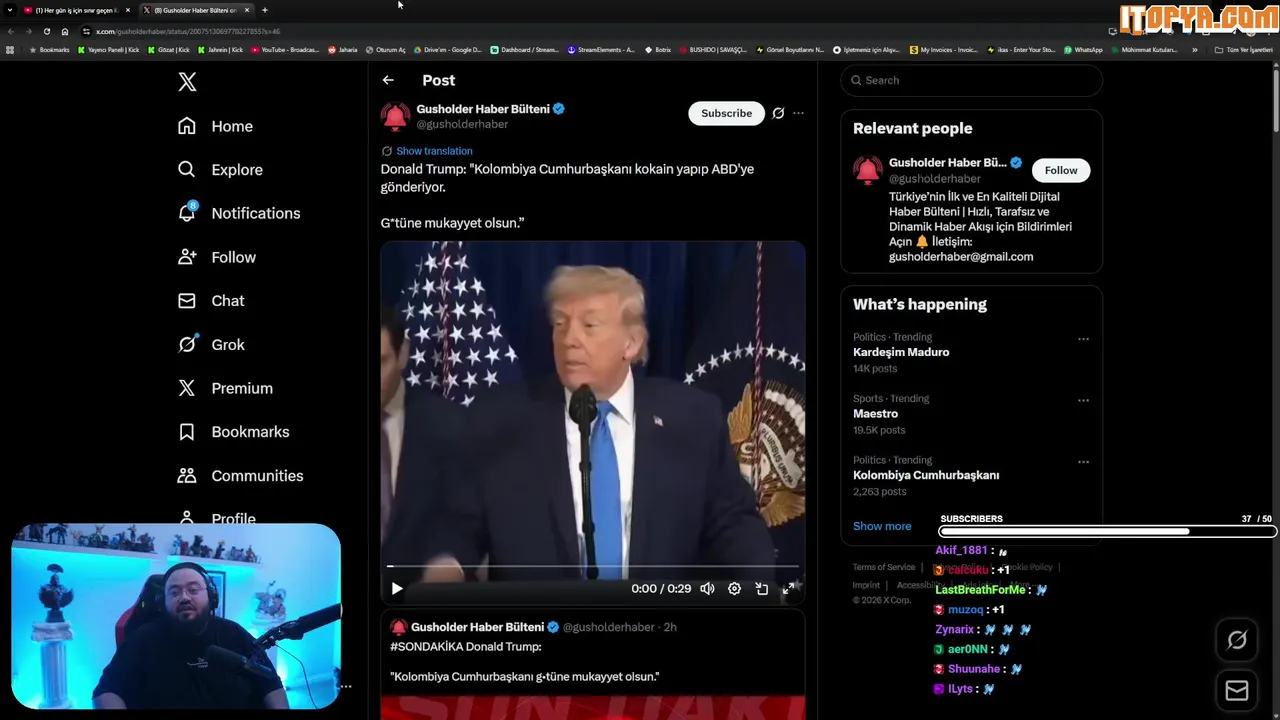Screen dimensions: 1280x720
Task: Open the tab search dropdown
Action: pyautogui.click(x=10, y=10)
